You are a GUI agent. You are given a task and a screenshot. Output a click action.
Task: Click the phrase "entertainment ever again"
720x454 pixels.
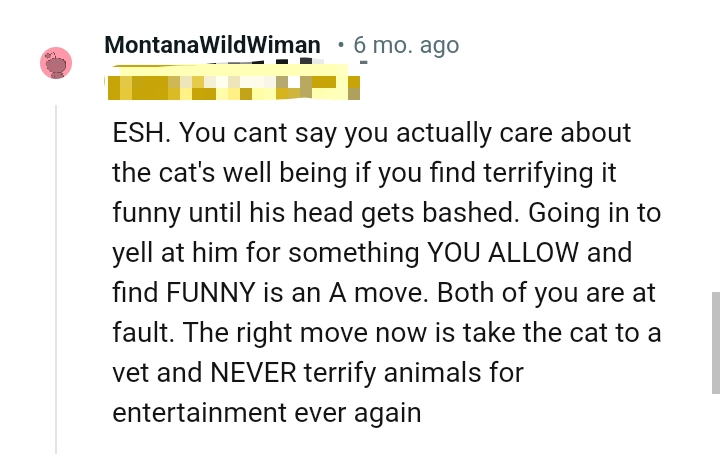coord(266,413)
